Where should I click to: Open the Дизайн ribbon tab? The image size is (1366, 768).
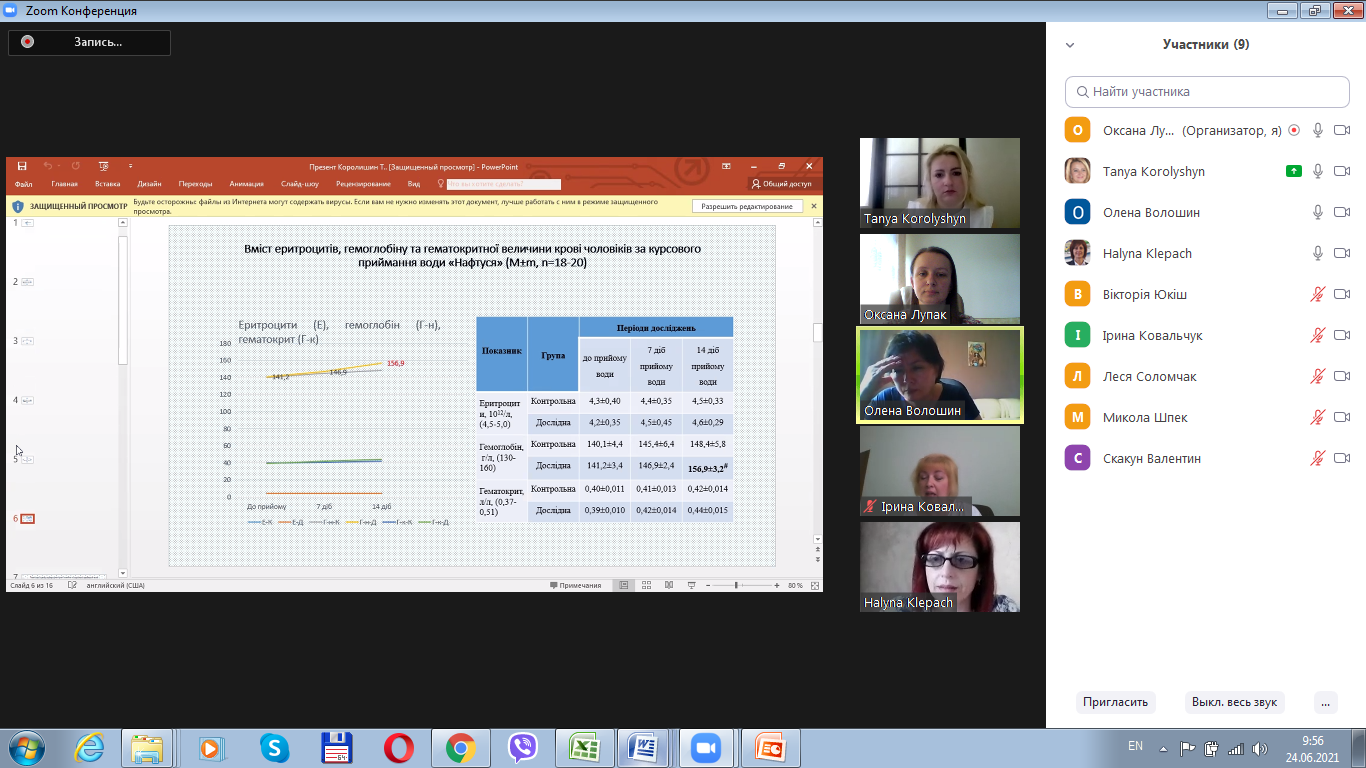point(149,184)
